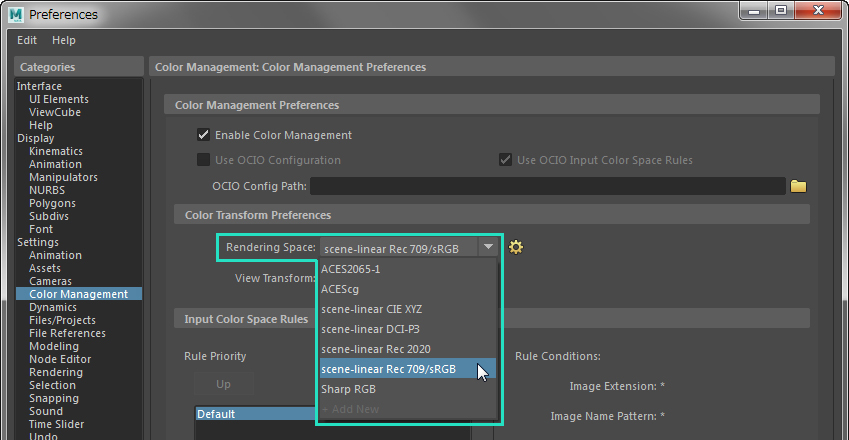Pick scene-linear Rec 709/sRGB in the list
This screenshot has width=849, height=440.
407,369
